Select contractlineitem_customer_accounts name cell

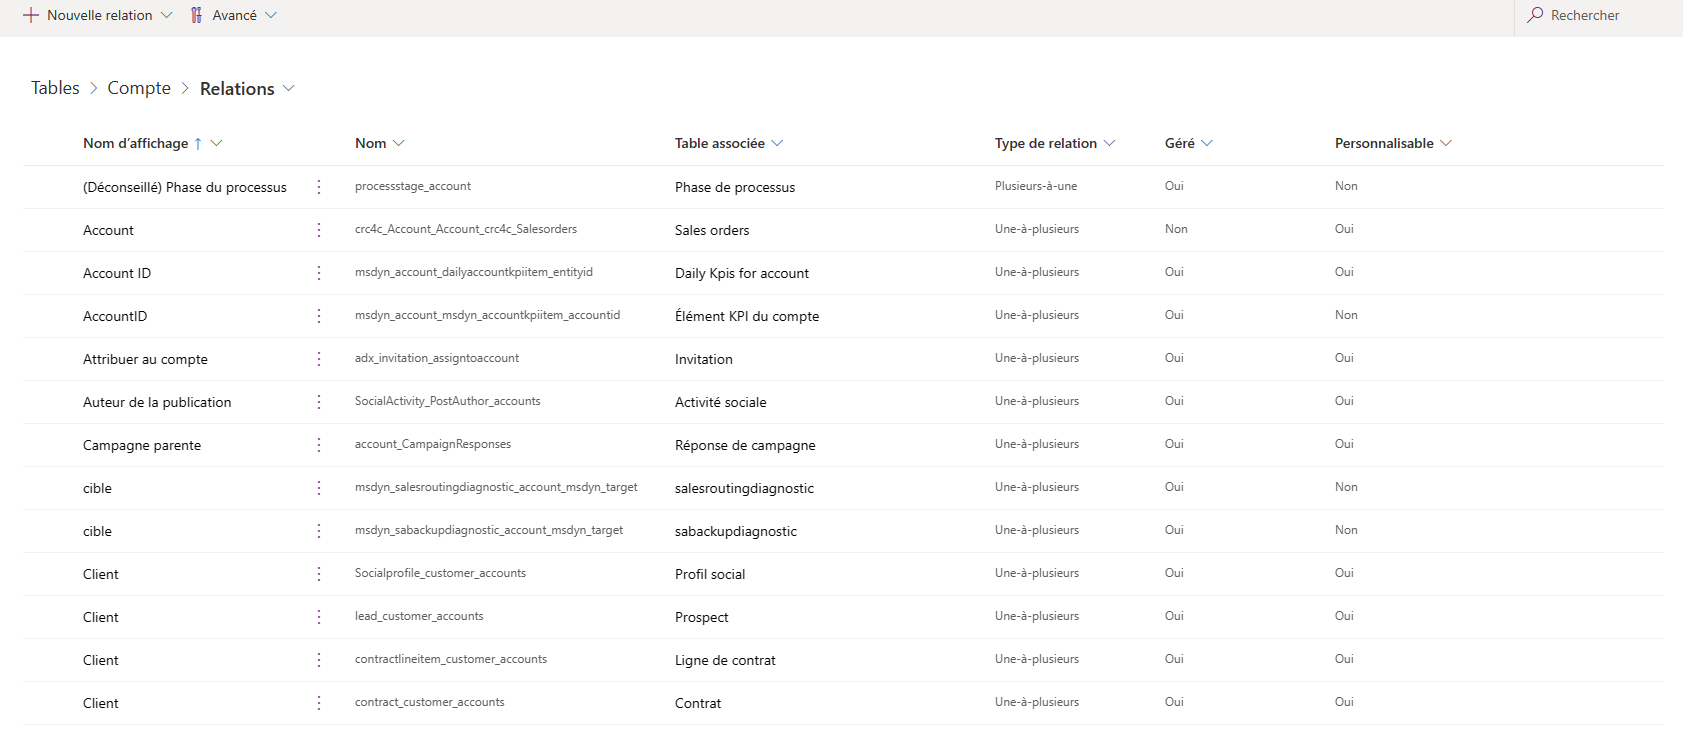click(451, 659)
